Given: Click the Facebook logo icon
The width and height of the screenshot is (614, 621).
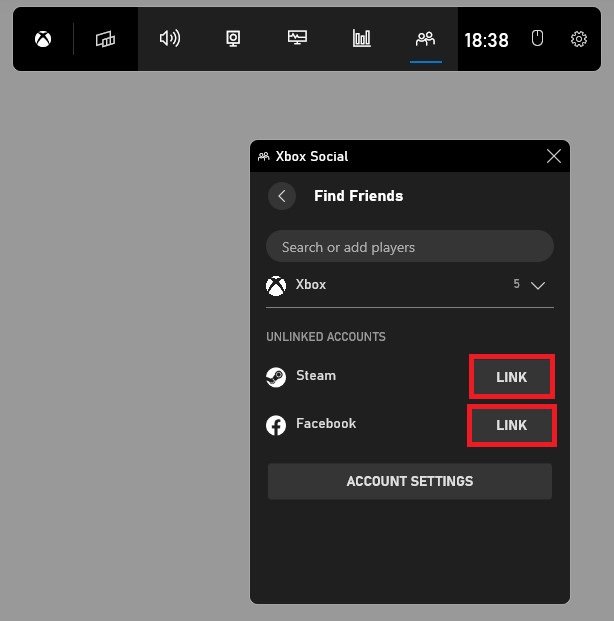Looking at the screenshot, I should point(276,425).
